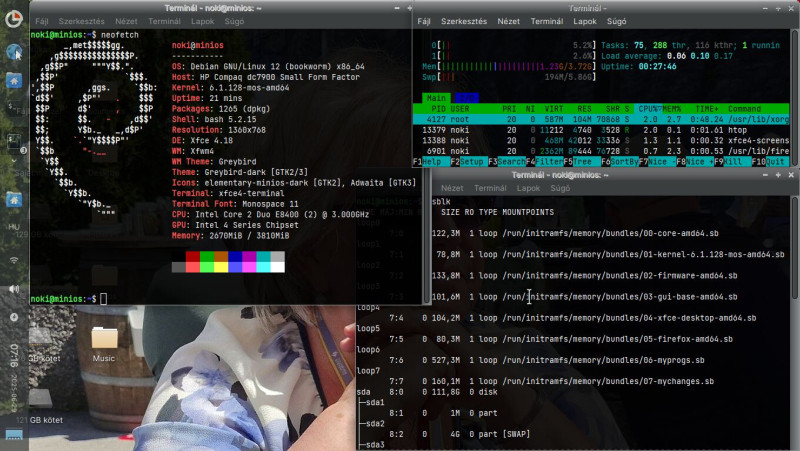Switch to htop I/O tab
The width and height of the screenshot is (800, 451).
466,98
